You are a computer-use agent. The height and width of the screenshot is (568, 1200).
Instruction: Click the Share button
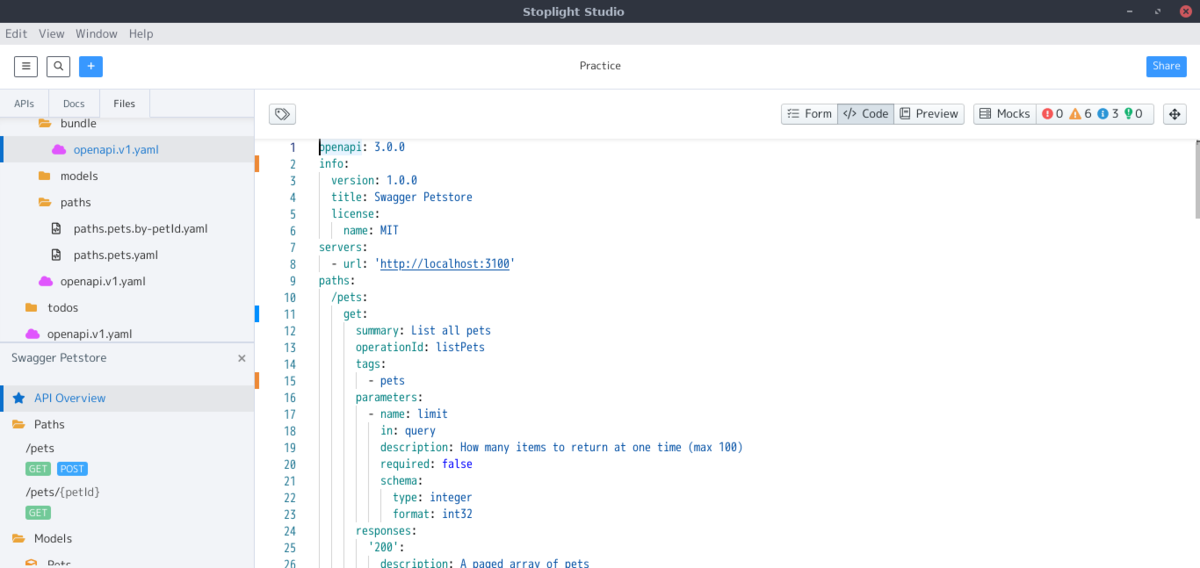[1166, 66]
